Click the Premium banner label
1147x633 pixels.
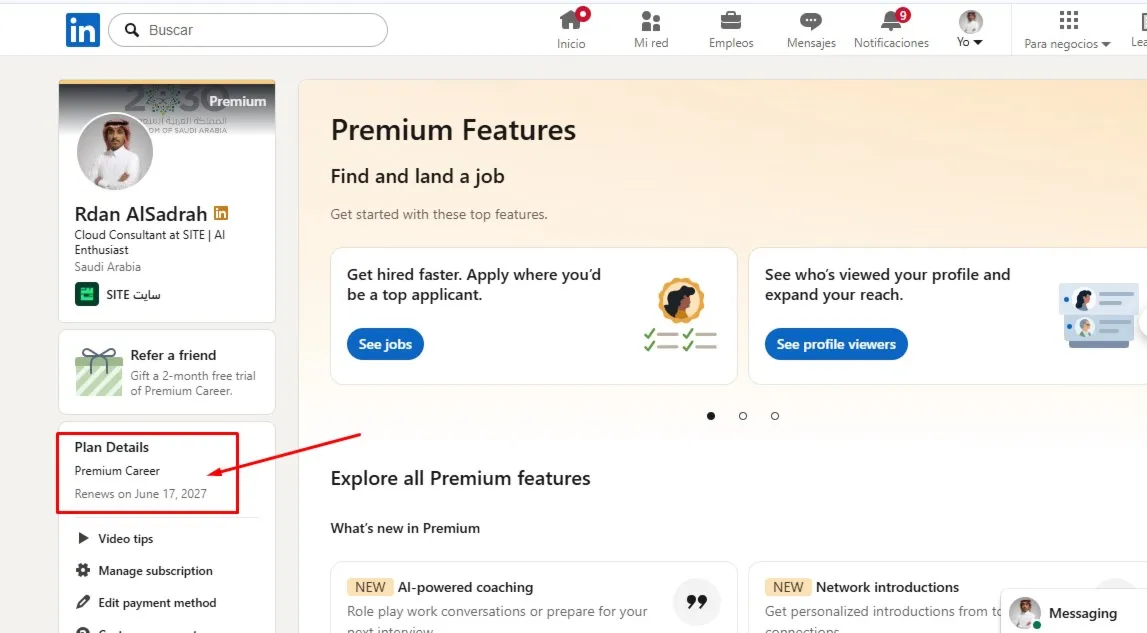(238, 101)
